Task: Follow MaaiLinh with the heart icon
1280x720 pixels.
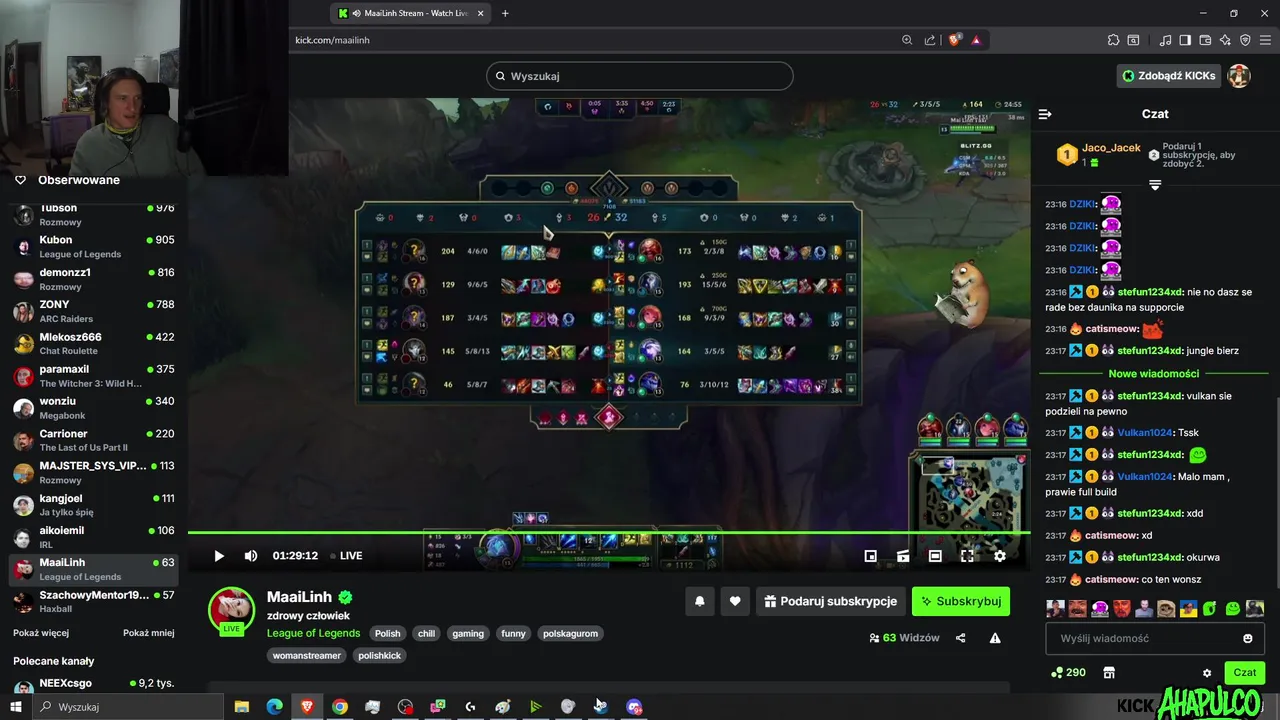Action: (x=735, y=601)
